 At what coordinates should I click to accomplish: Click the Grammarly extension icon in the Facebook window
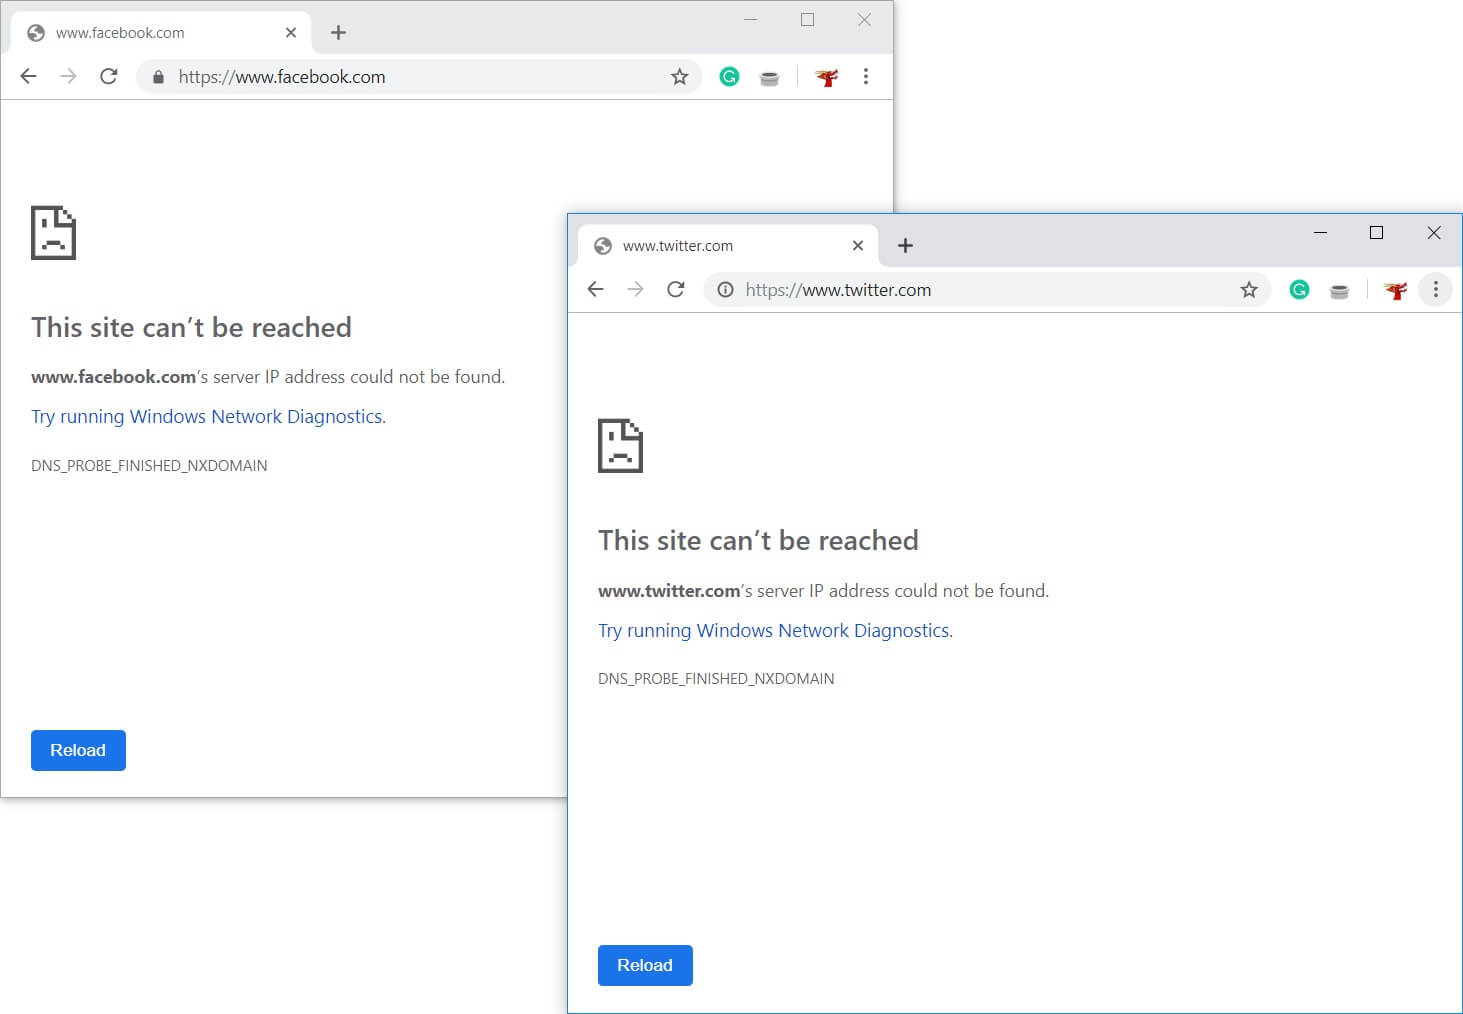[729, 76]
